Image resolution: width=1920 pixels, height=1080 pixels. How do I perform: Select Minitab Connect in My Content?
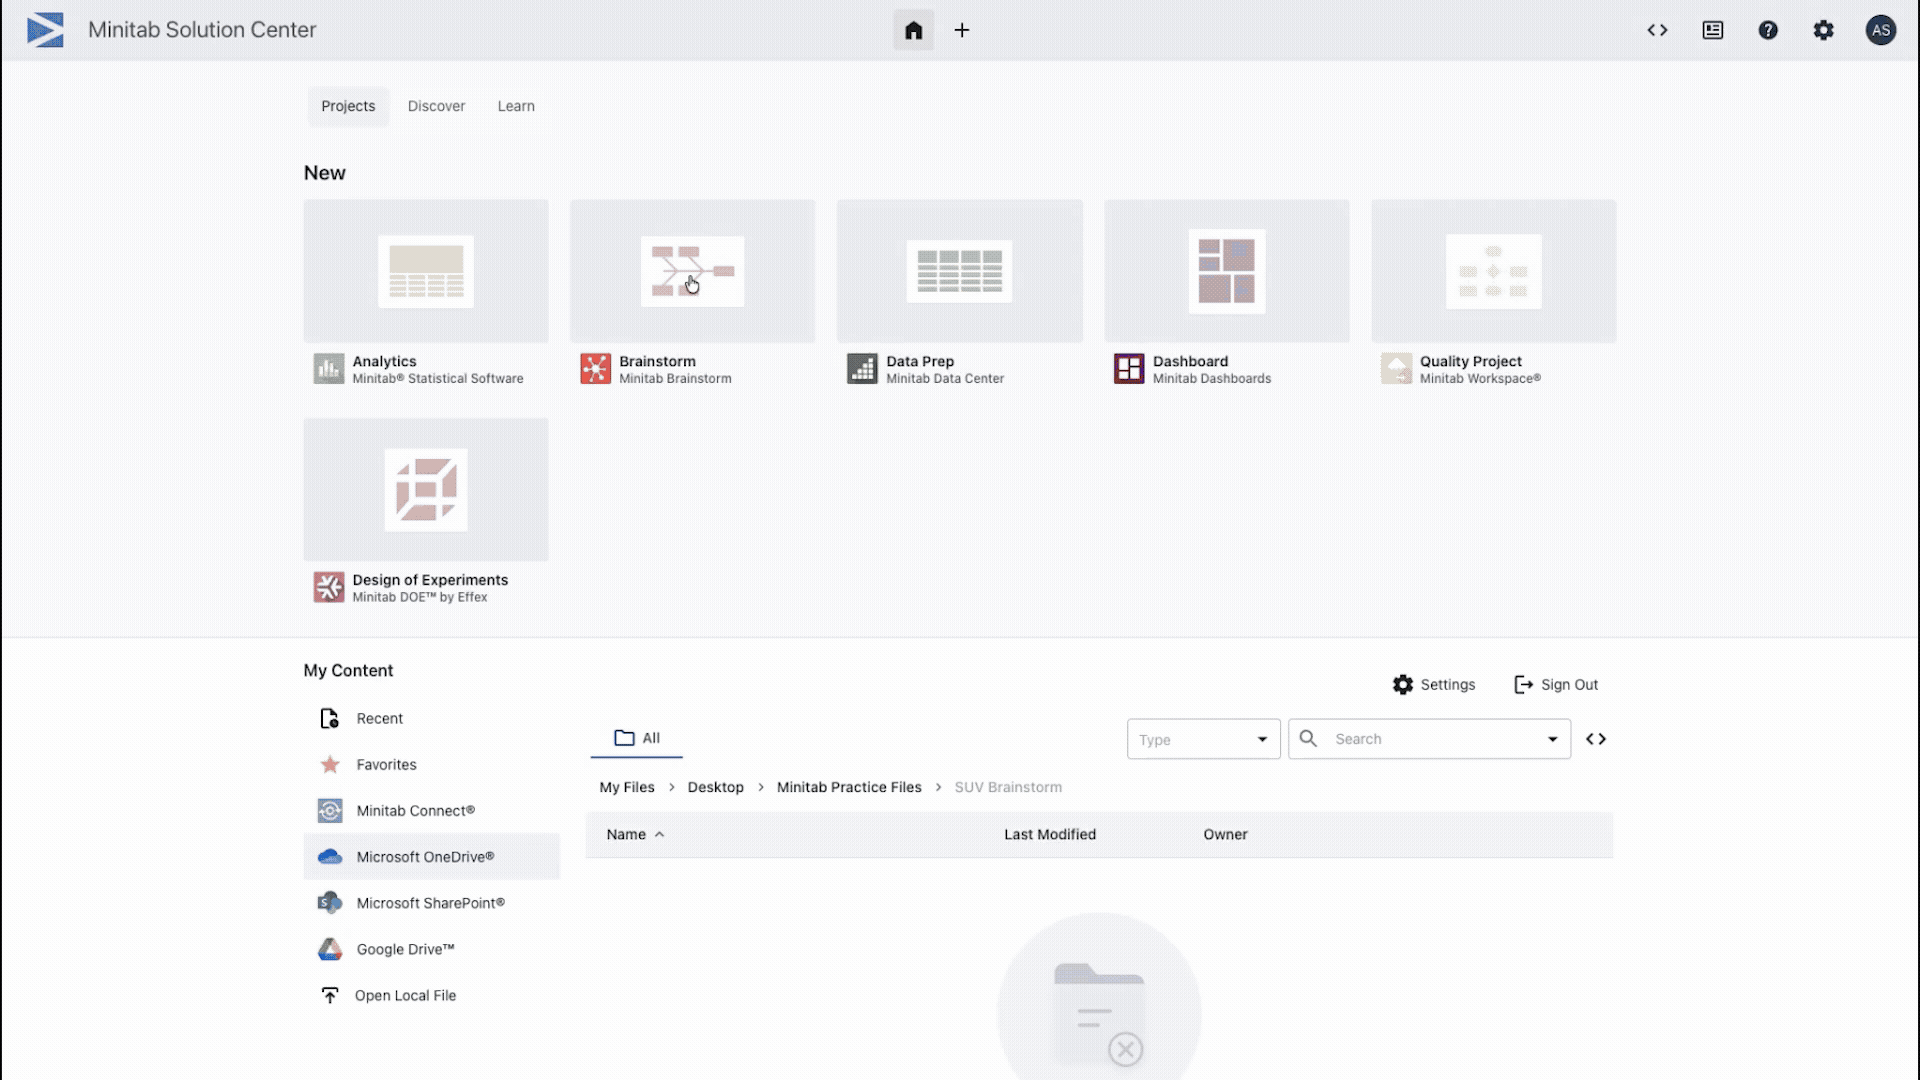[x=432, y=811]
